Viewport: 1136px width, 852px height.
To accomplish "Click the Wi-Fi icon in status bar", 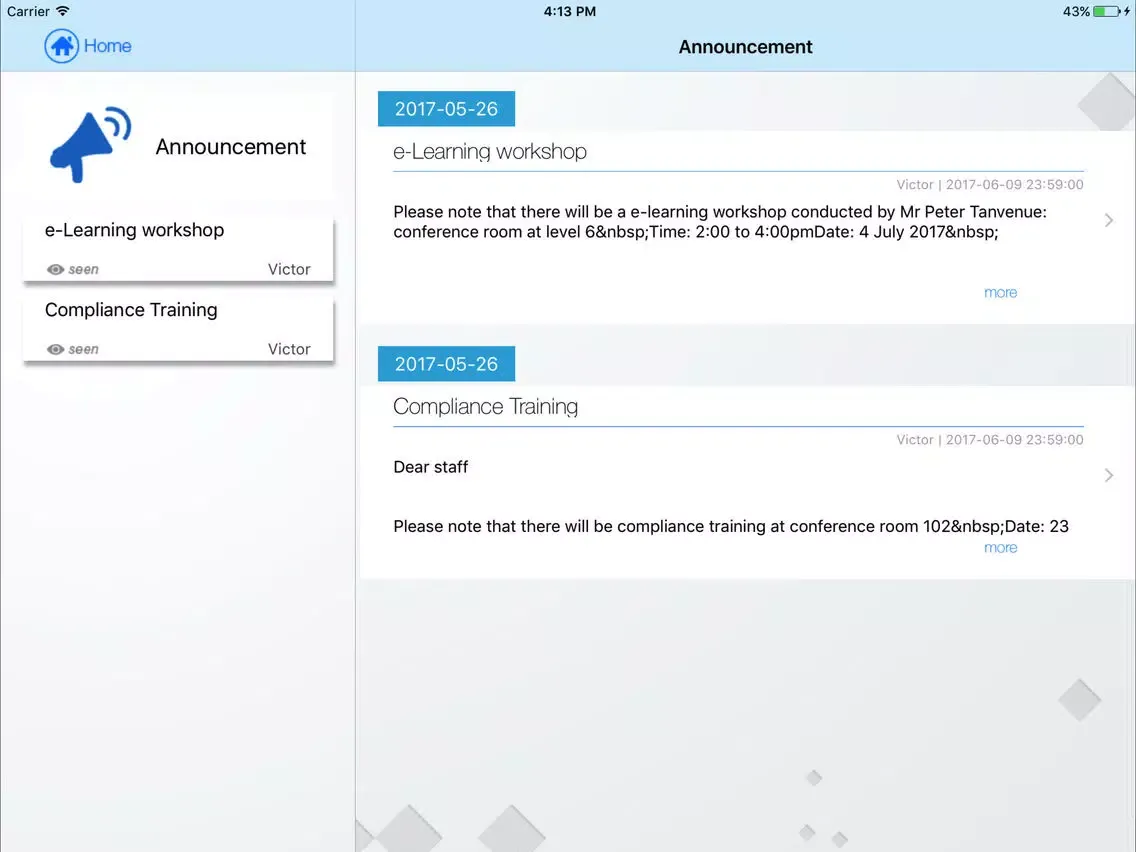I will pyautogui.click(x=63, y=11).
